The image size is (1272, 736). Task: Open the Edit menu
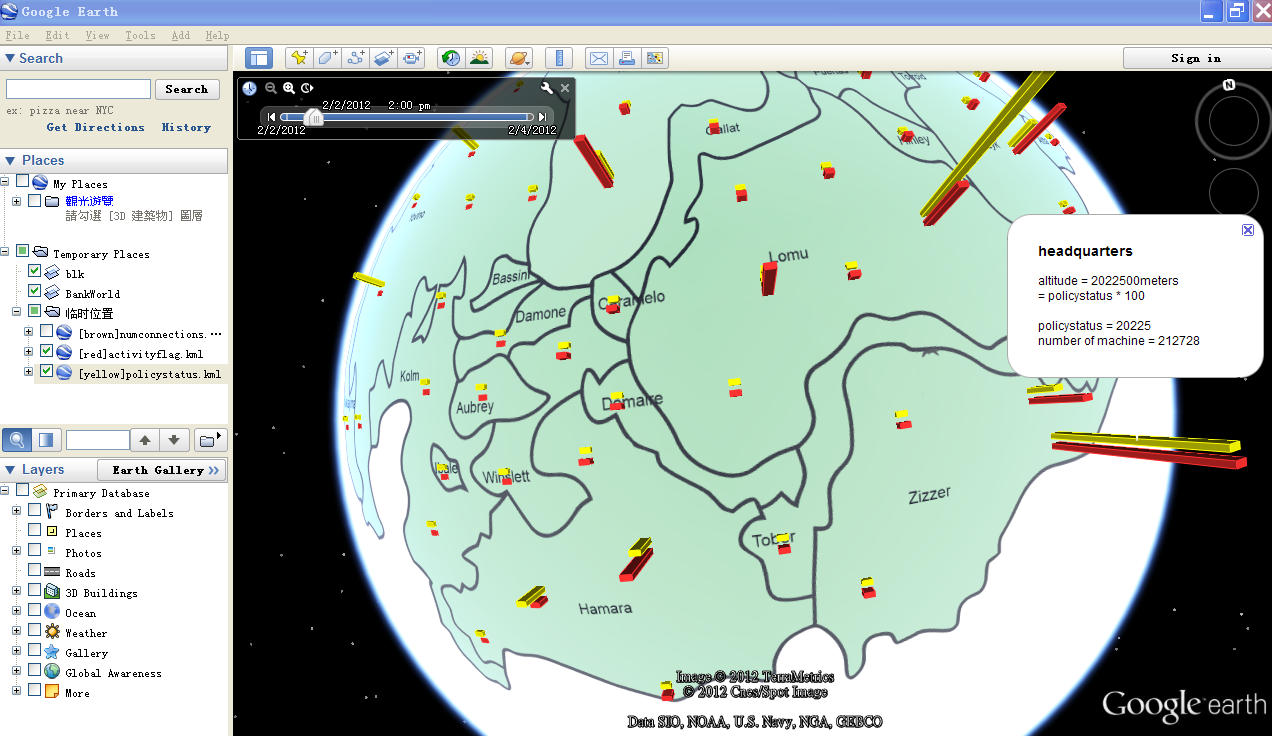point(57,35)
